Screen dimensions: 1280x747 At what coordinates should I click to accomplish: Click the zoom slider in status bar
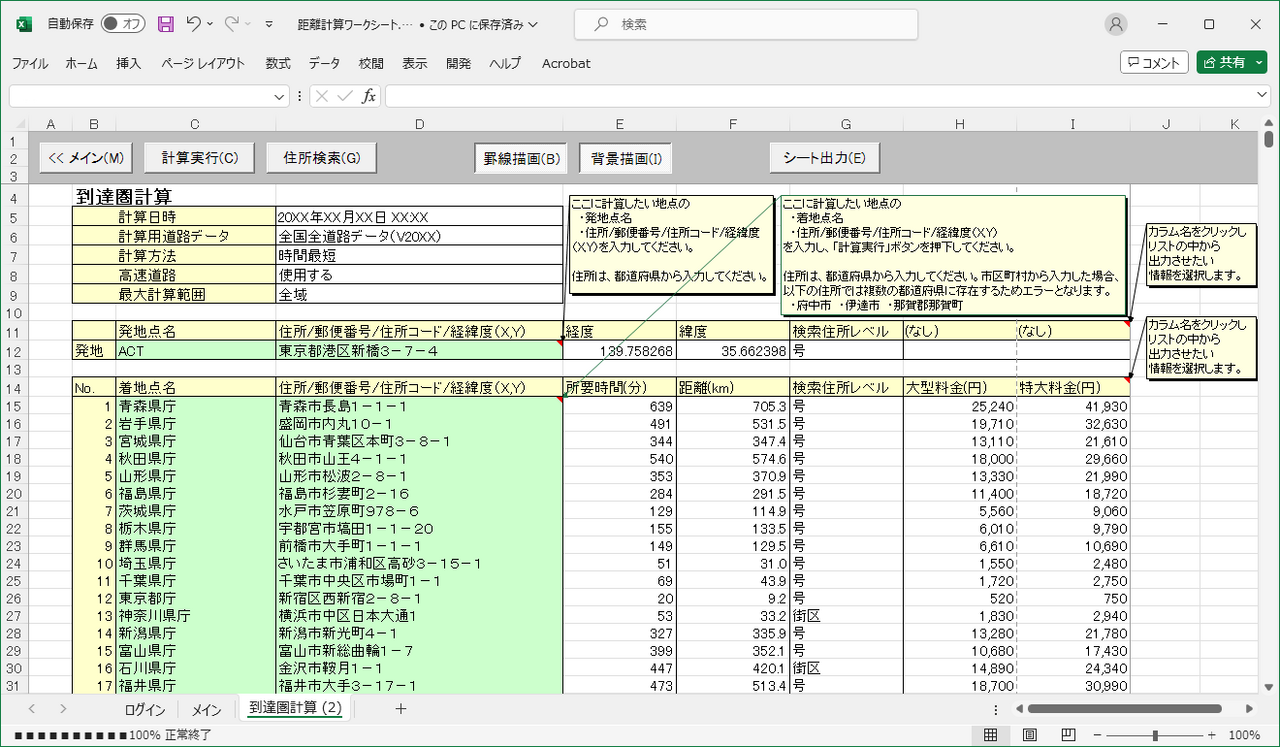tap(1155, 735)
